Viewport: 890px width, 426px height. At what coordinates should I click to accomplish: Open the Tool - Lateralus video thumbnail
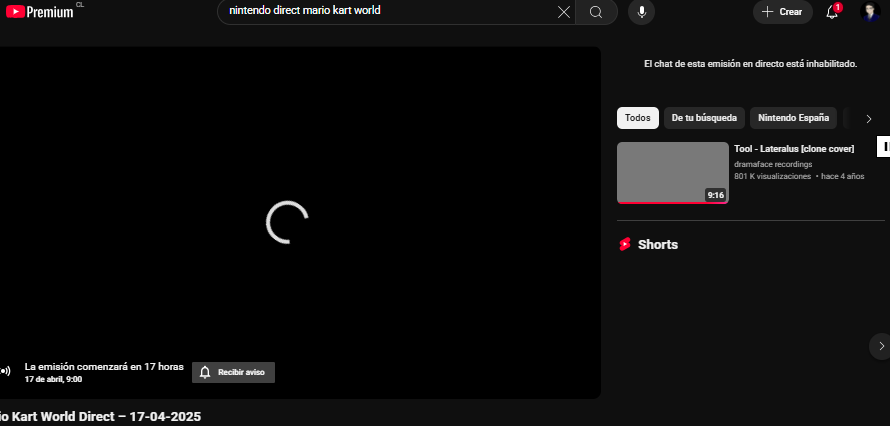click(673, 172)
